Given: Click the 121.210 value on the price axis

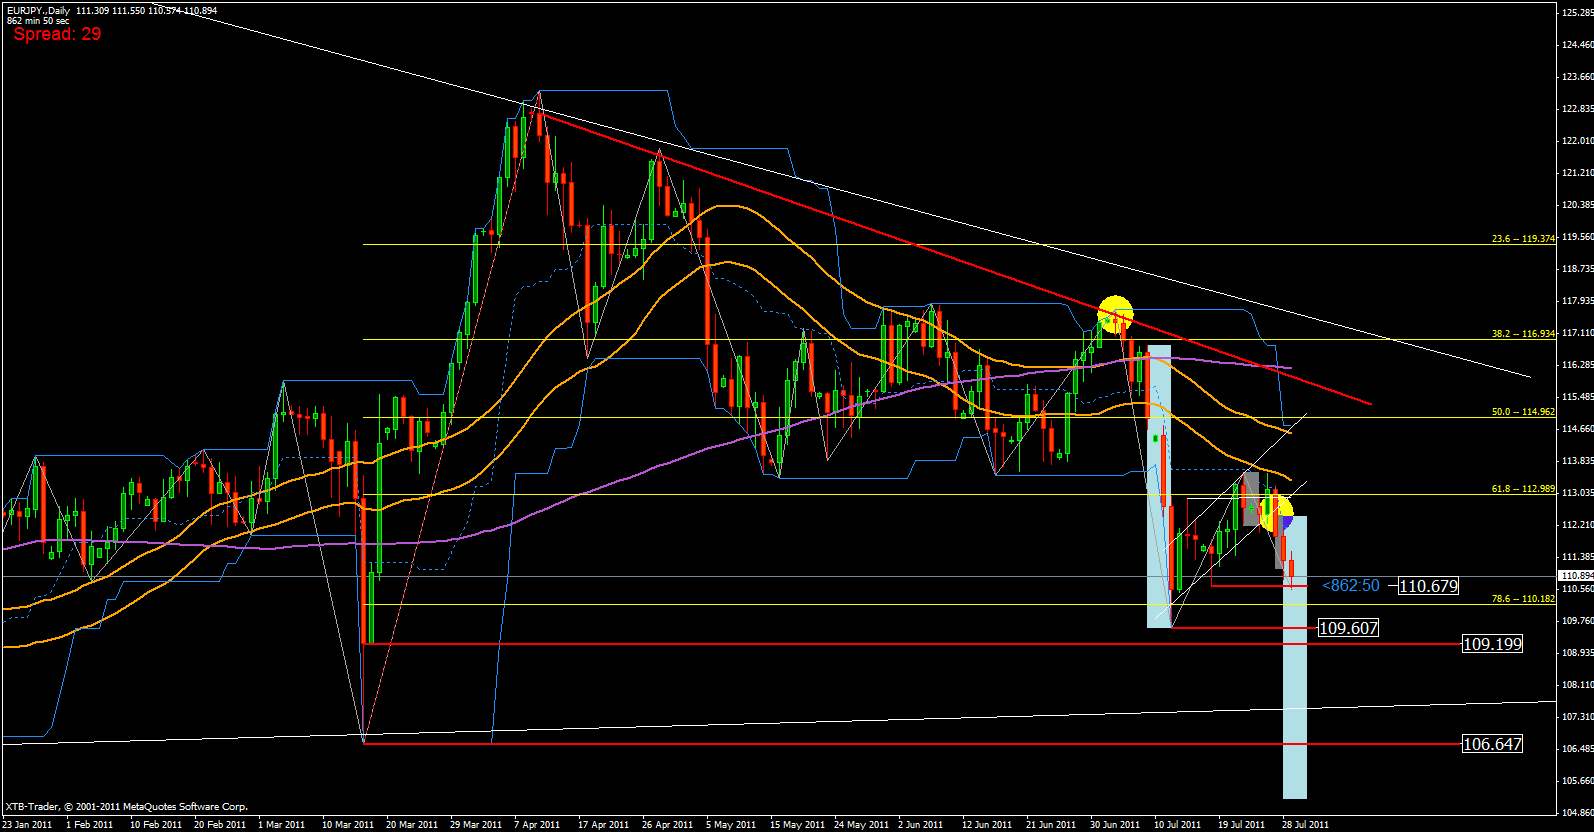Looking at the screenshot, I should [x=1577, y=173].
